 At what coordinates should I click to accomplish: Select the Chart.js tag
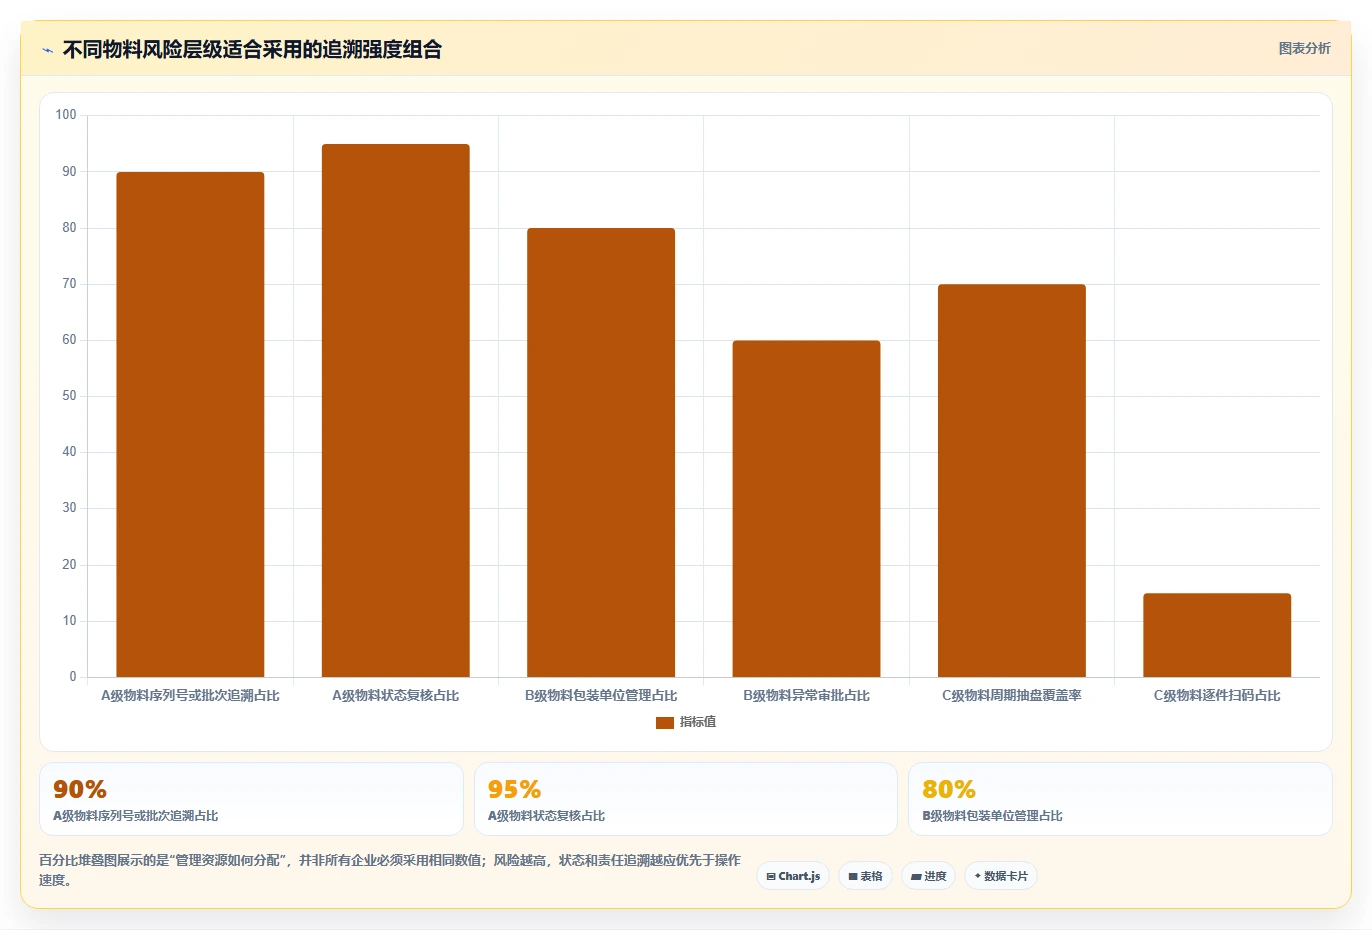pos(793,876)
